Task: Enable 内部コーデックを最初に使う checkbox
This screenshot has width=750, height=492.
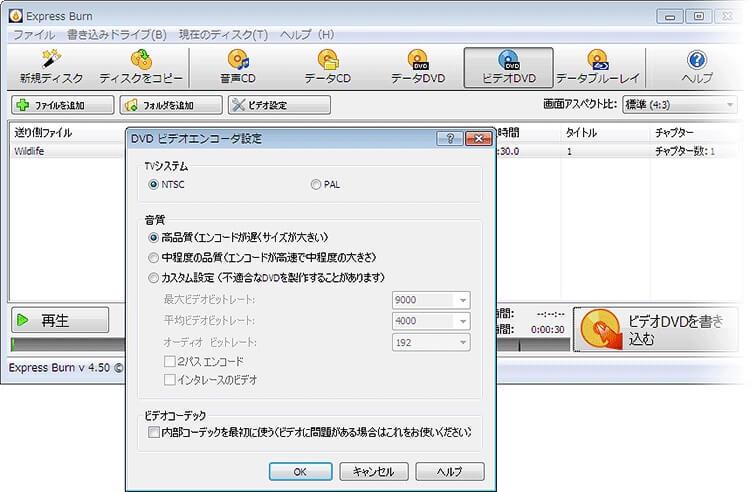Action: point(154,432)
